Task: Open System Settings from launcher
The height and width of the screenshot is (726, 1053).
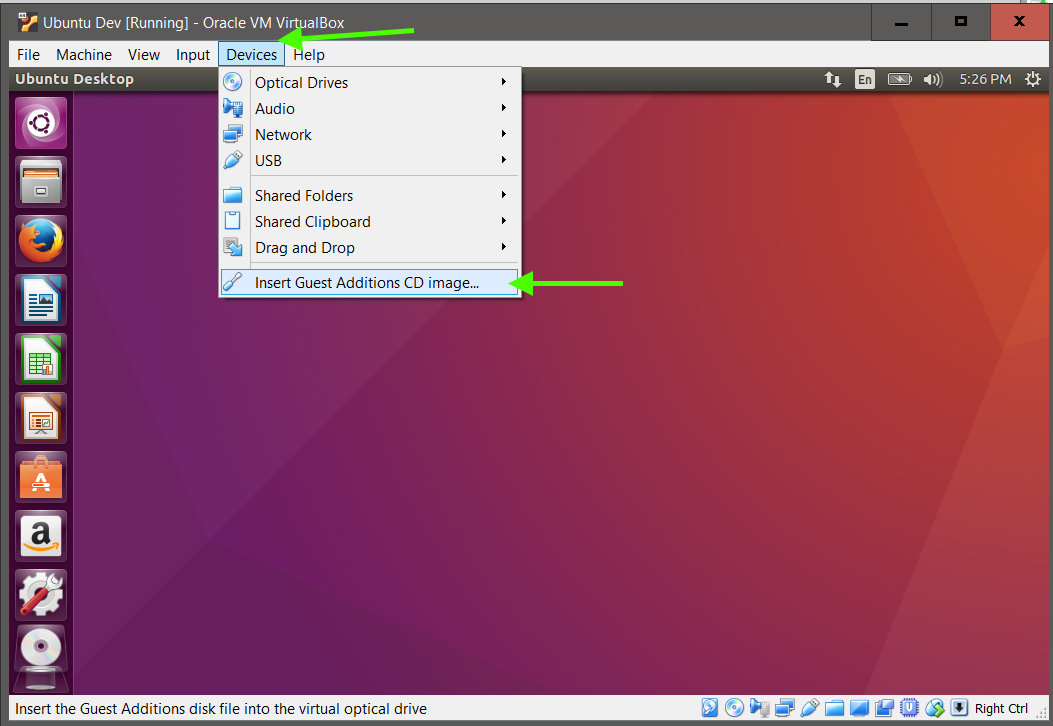Action: [41, 596]
